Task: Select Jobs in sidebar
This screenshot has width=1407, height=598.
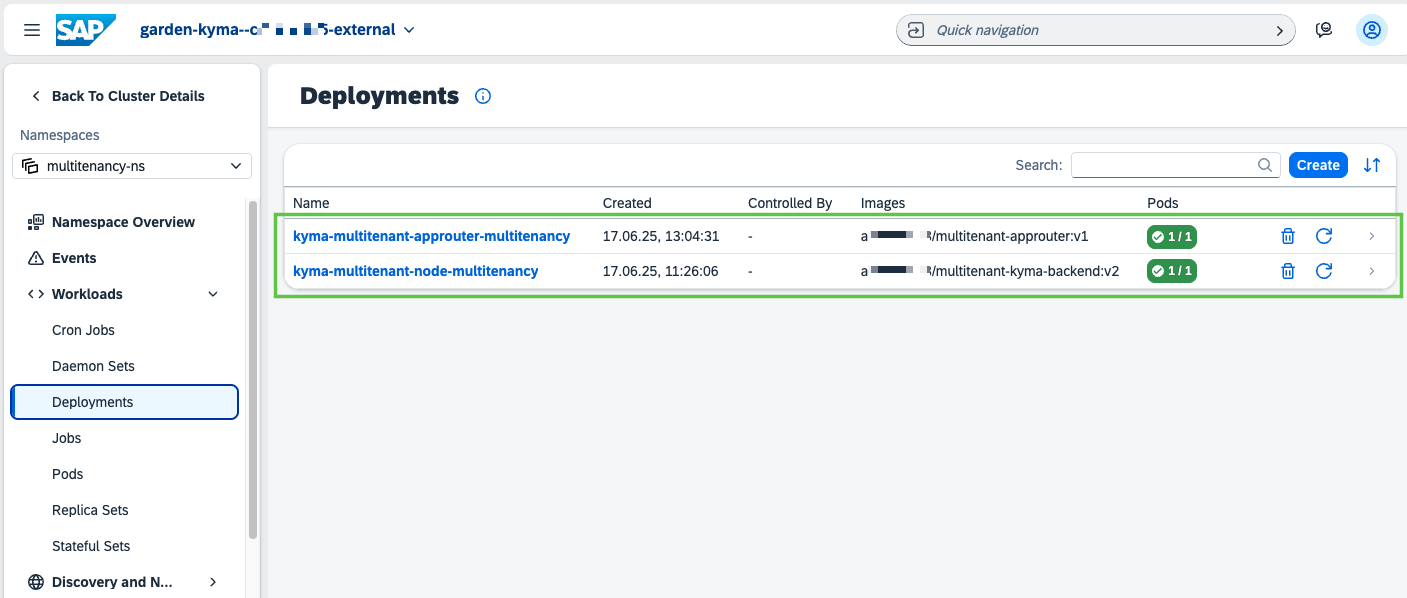Action: pos(66,438)
